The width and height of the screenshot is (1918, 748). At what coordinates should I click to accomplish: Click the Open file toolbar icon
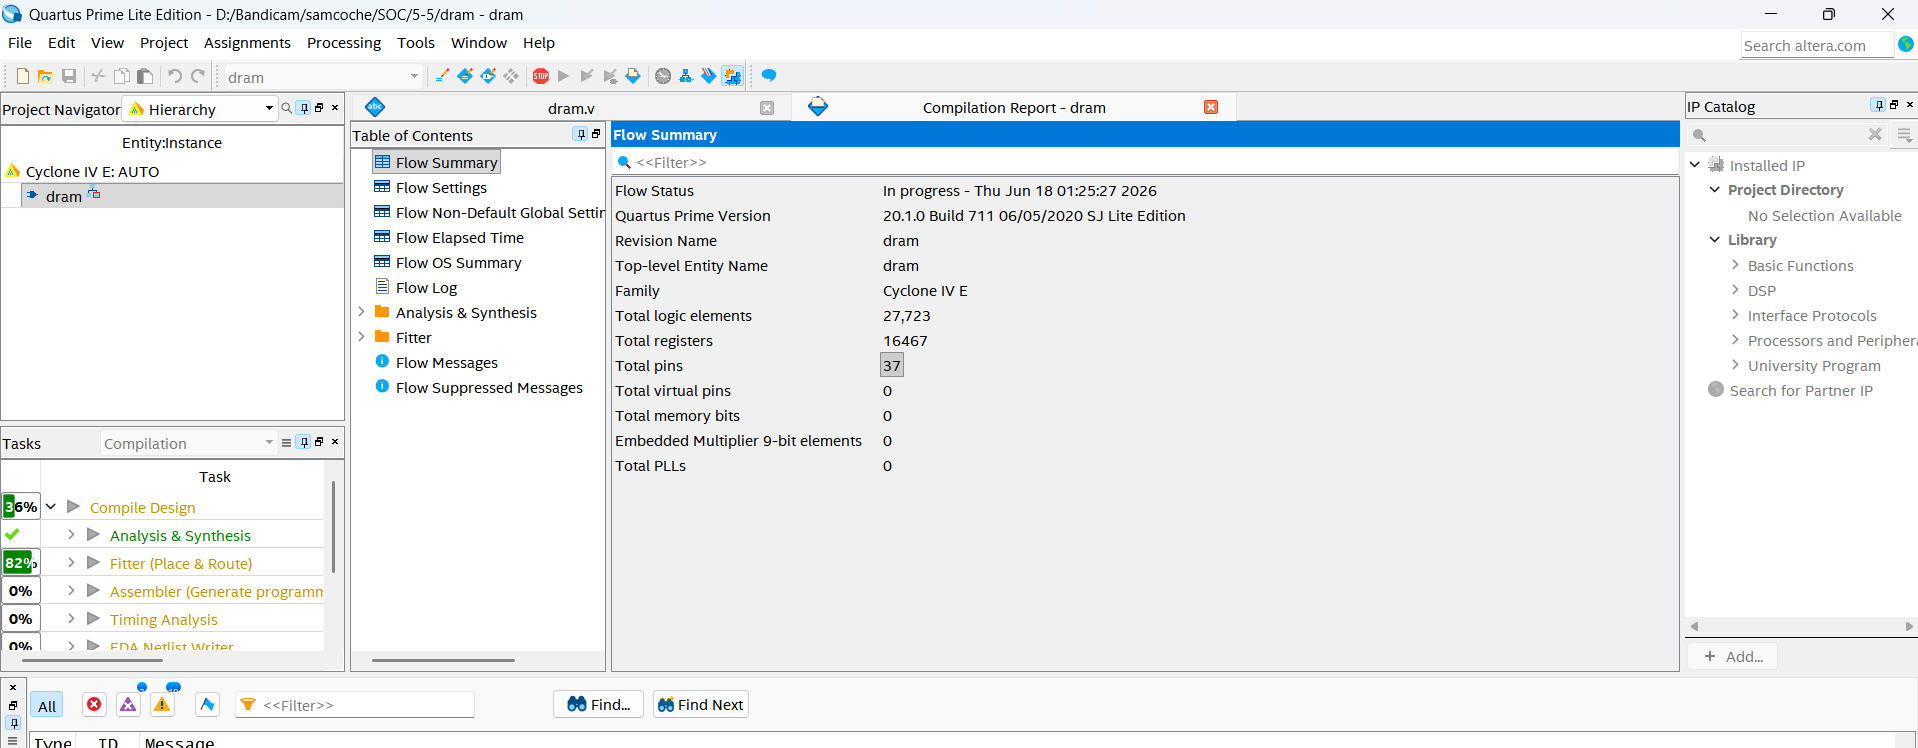tap(45, 76)
